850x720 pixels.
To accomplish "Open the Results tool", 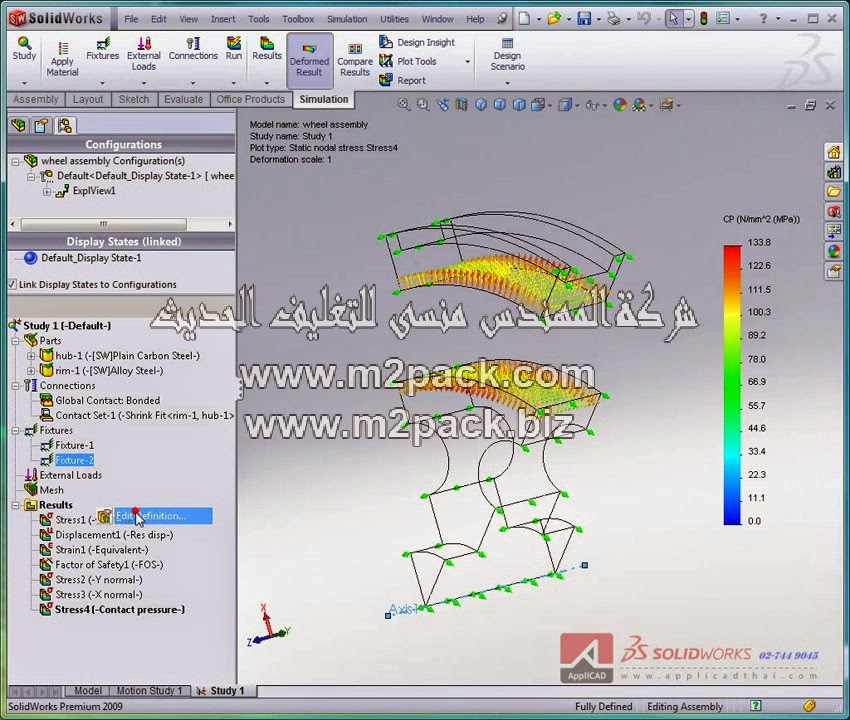I will click(267, 49).
